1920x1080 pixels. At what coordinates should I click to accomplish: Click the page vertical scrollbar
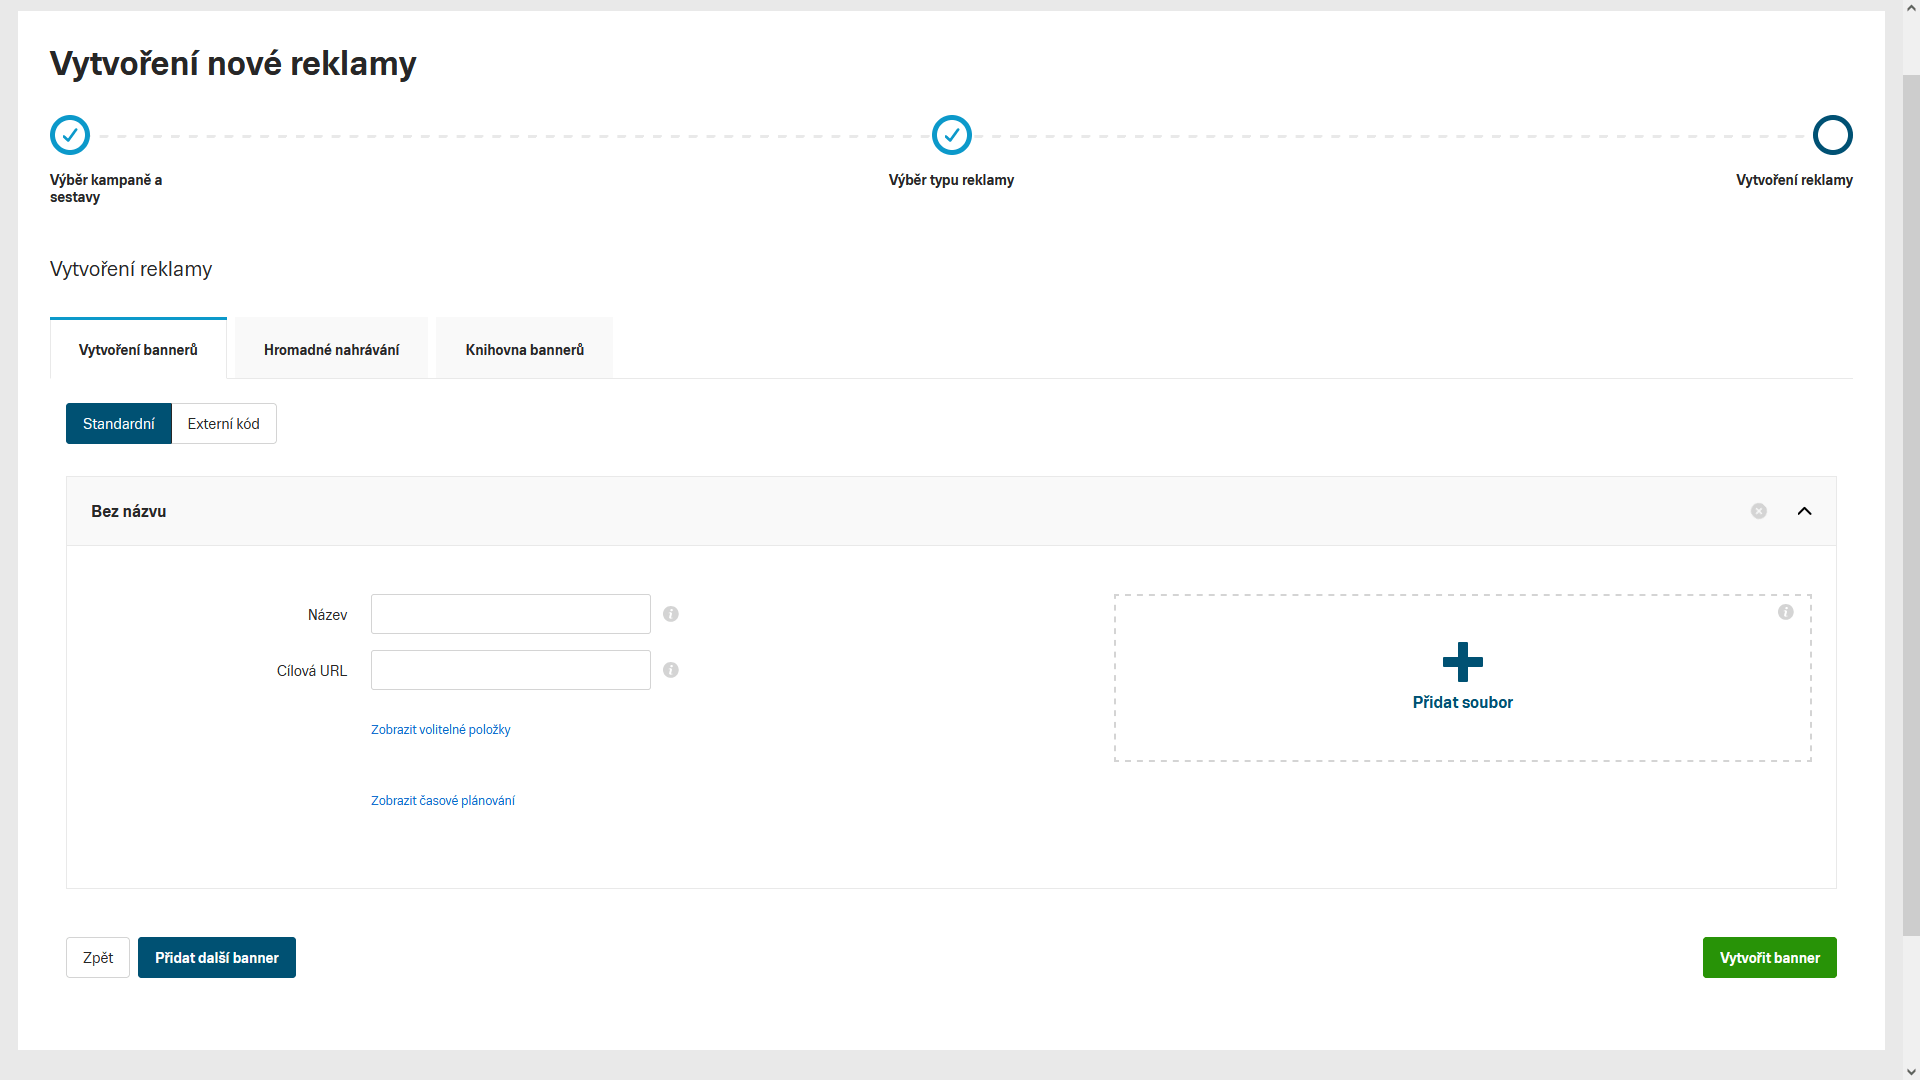coord(1910,500)
